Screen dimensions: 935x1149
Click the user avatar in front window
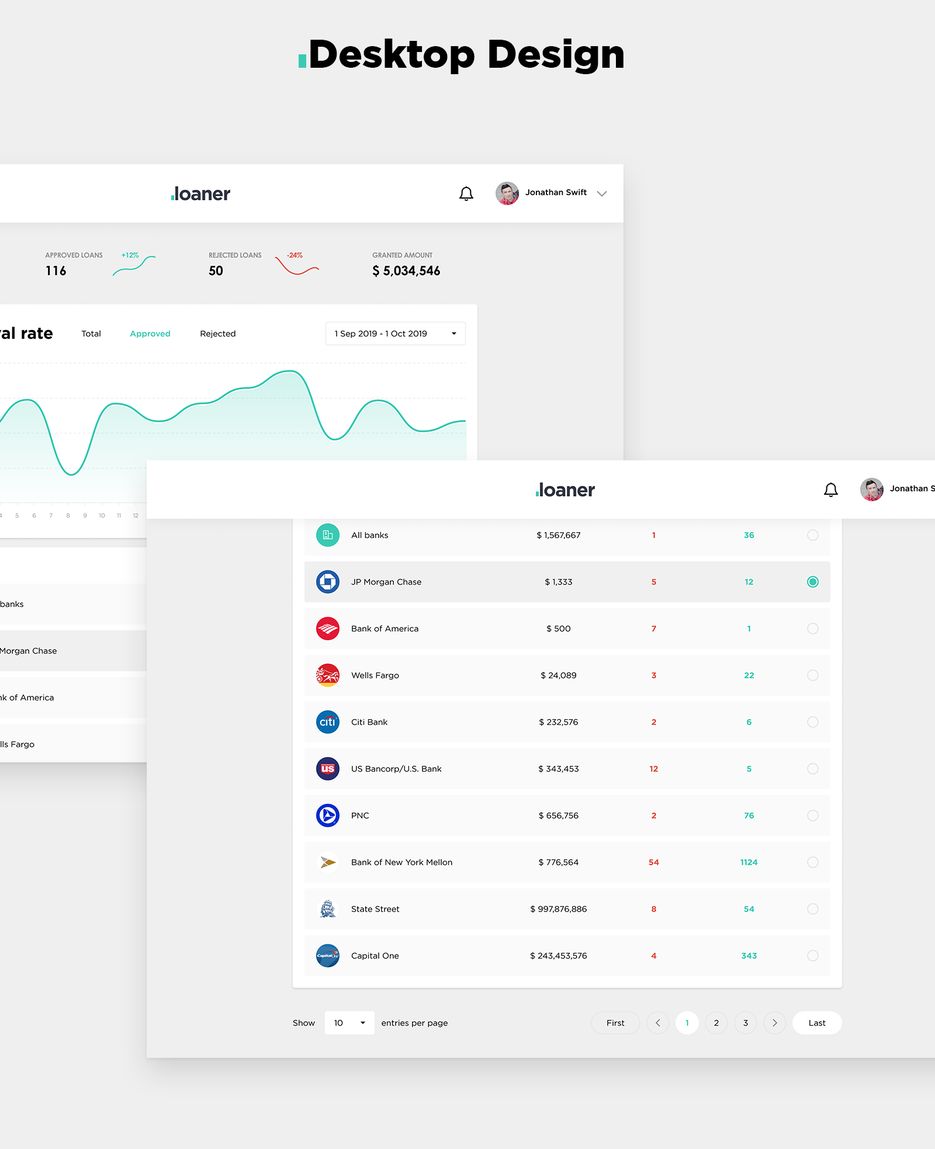click(871, 489)
